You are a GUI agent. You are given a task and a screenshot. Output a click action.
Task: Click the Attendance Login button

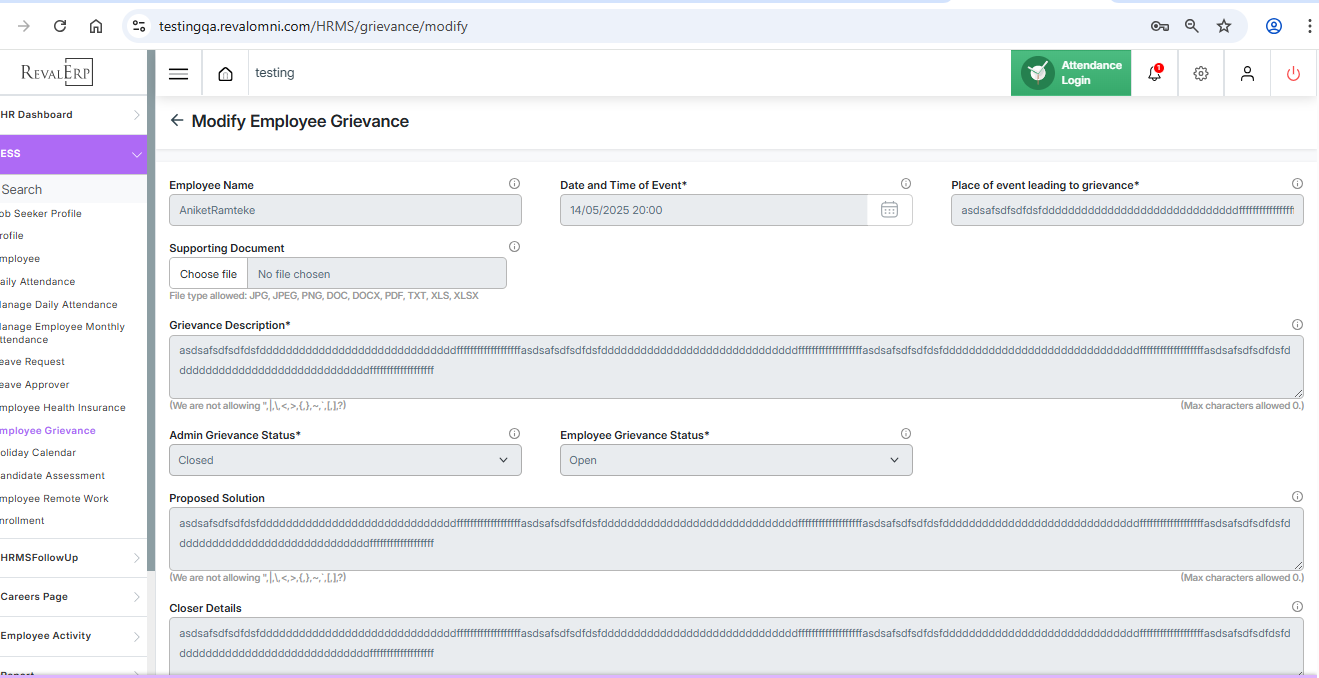tap(1071, 73)
